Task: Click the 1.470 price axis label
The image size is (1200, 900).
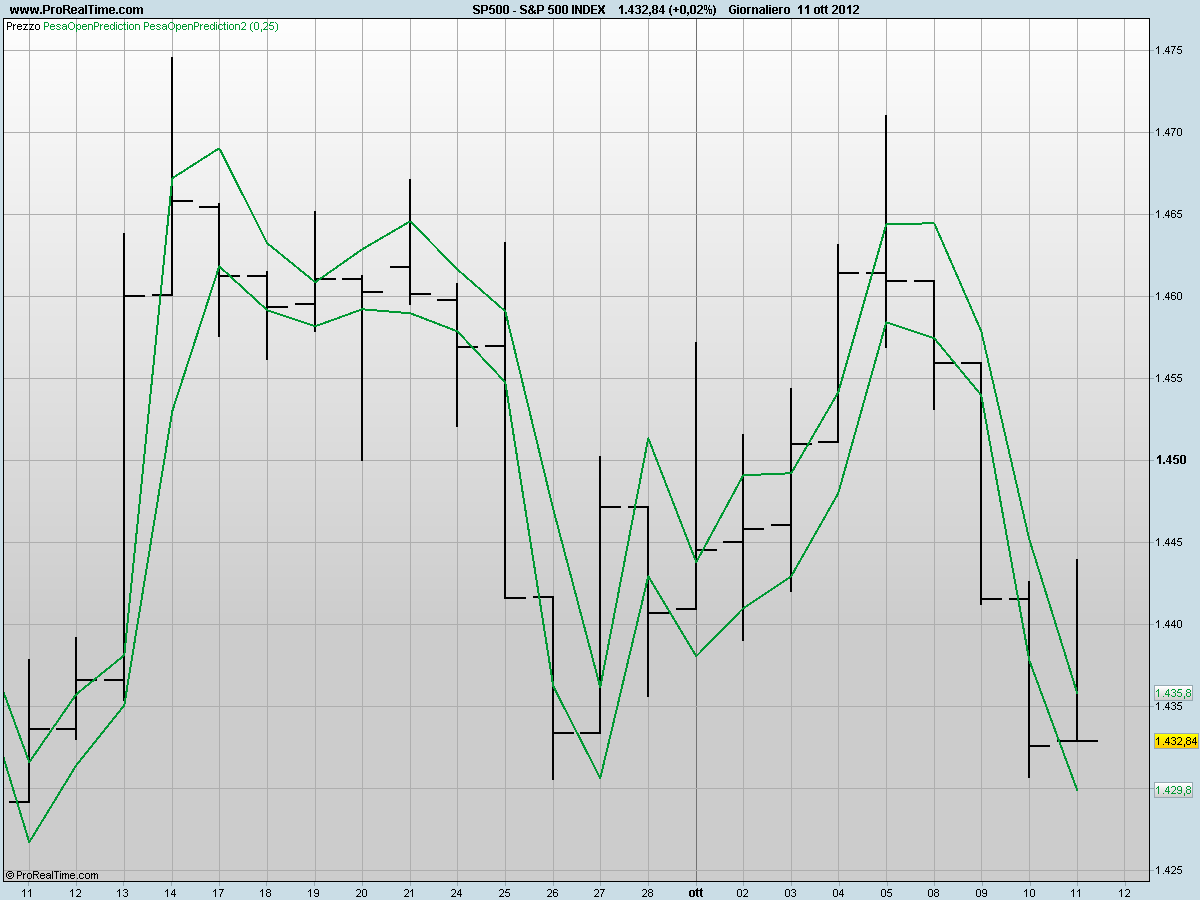Action: click(1169, 132)
